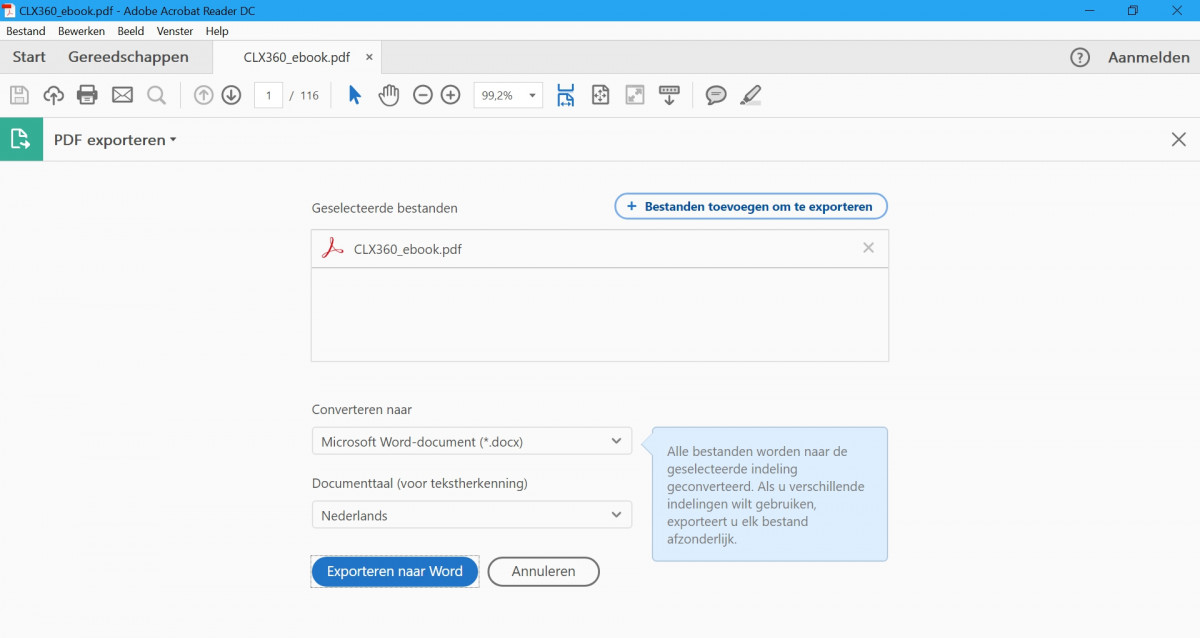This screenshot has width=1200, height=638.
Task: Click the blue conversion info tooltip text
Action: click(766, 495)
